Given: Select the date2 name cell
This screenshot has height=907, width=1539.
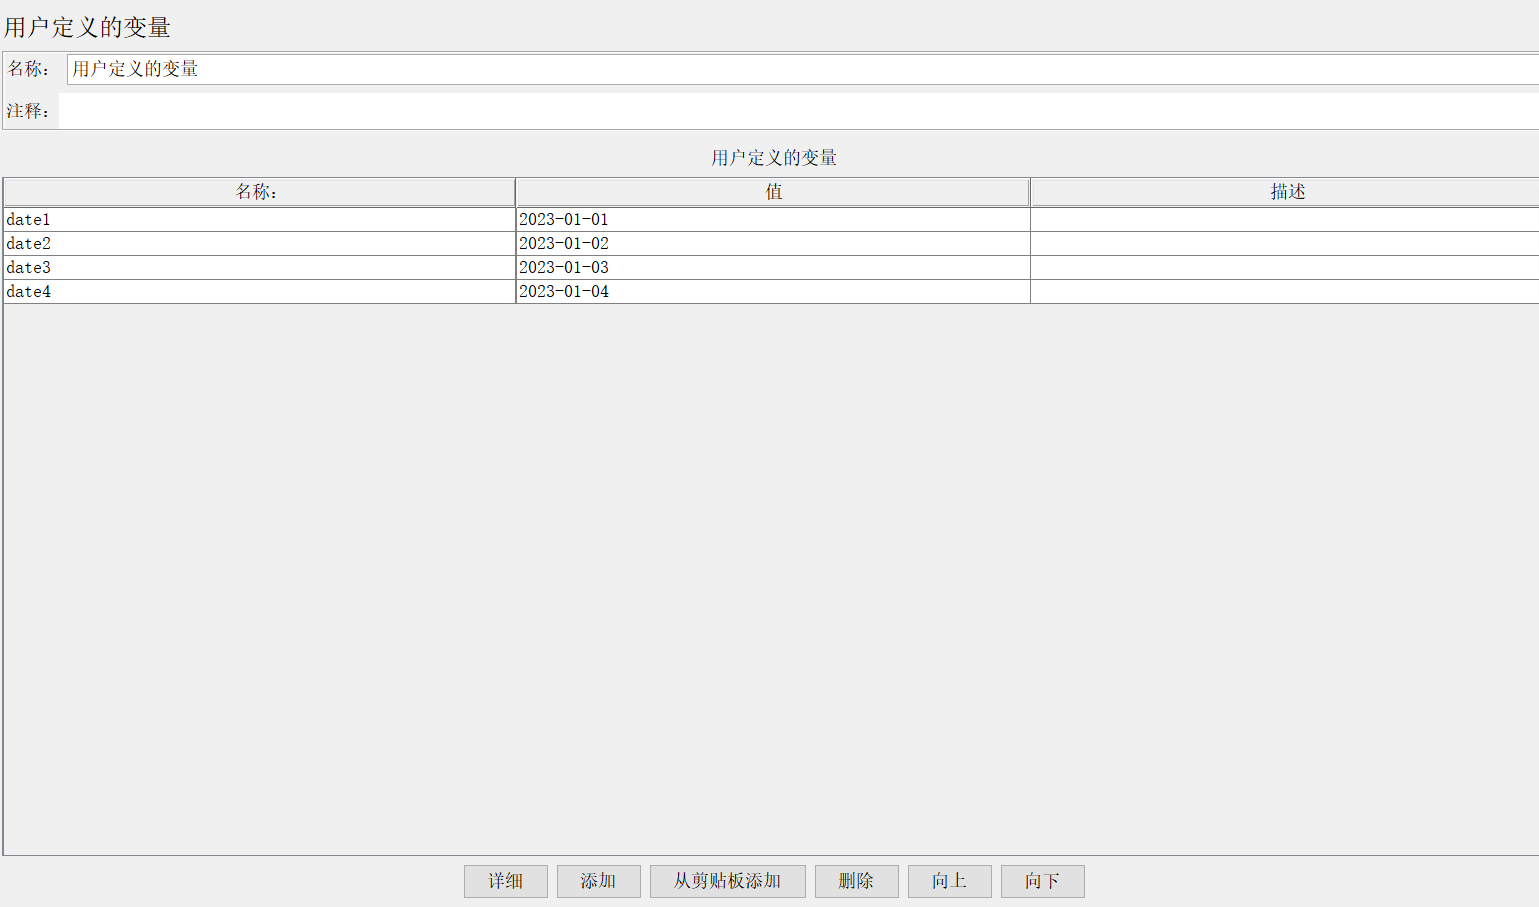Looking at the screenshot, I should [259, 243].
